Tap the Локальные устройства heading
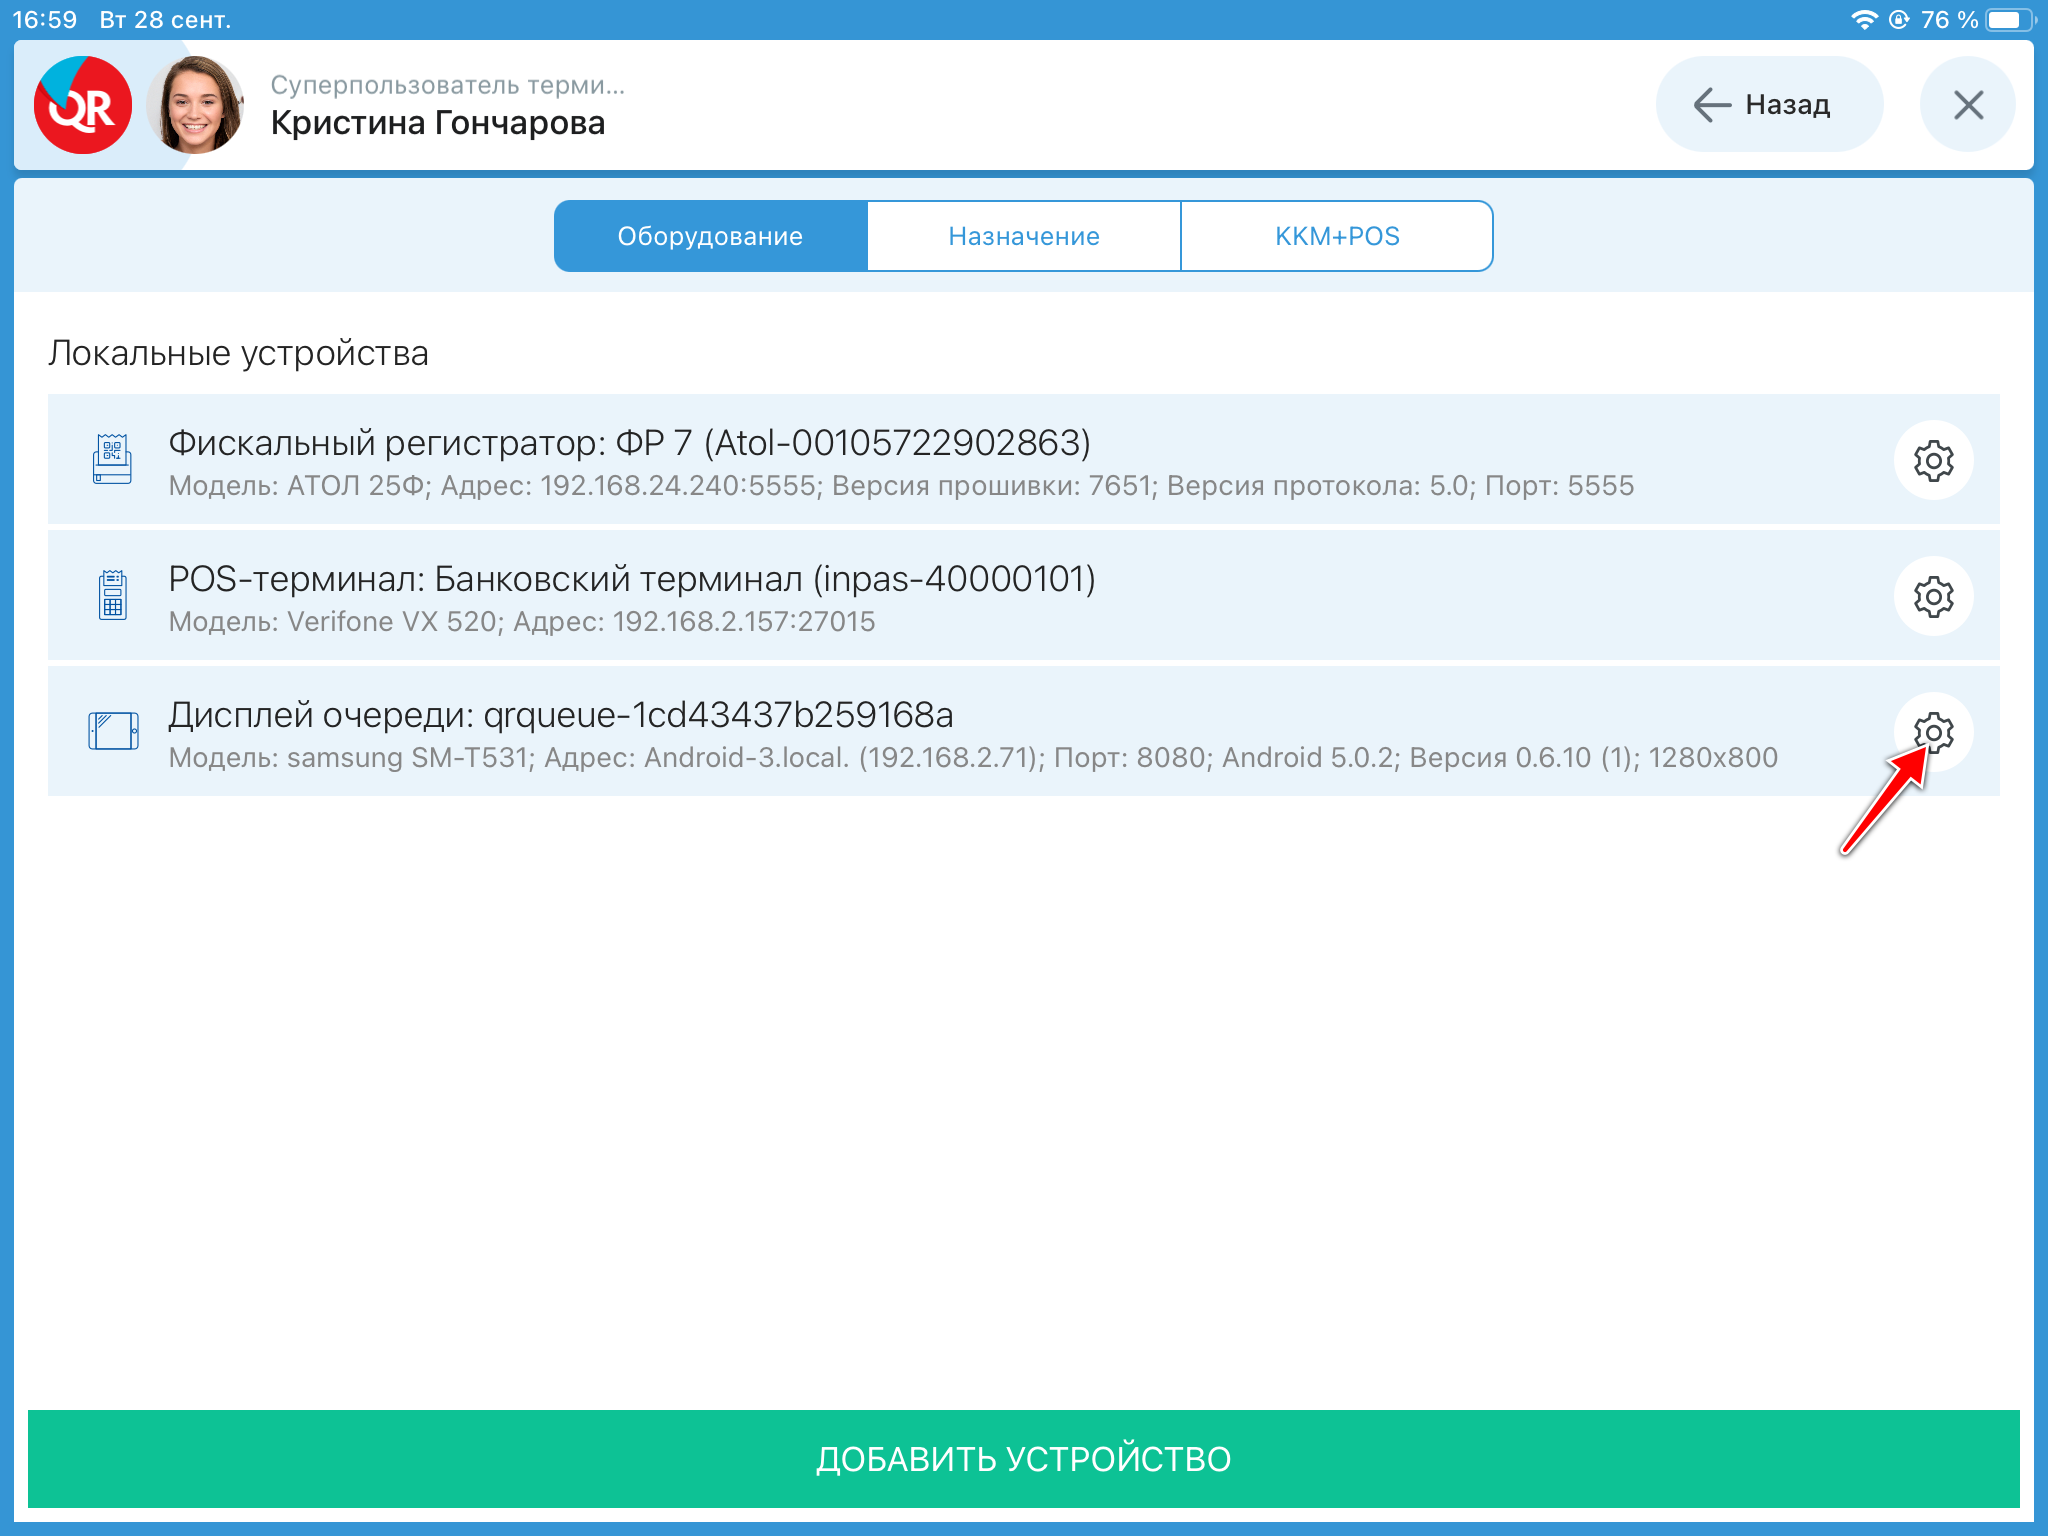The height and width of the screenshot is (1536, 2048). coord(238,353)
